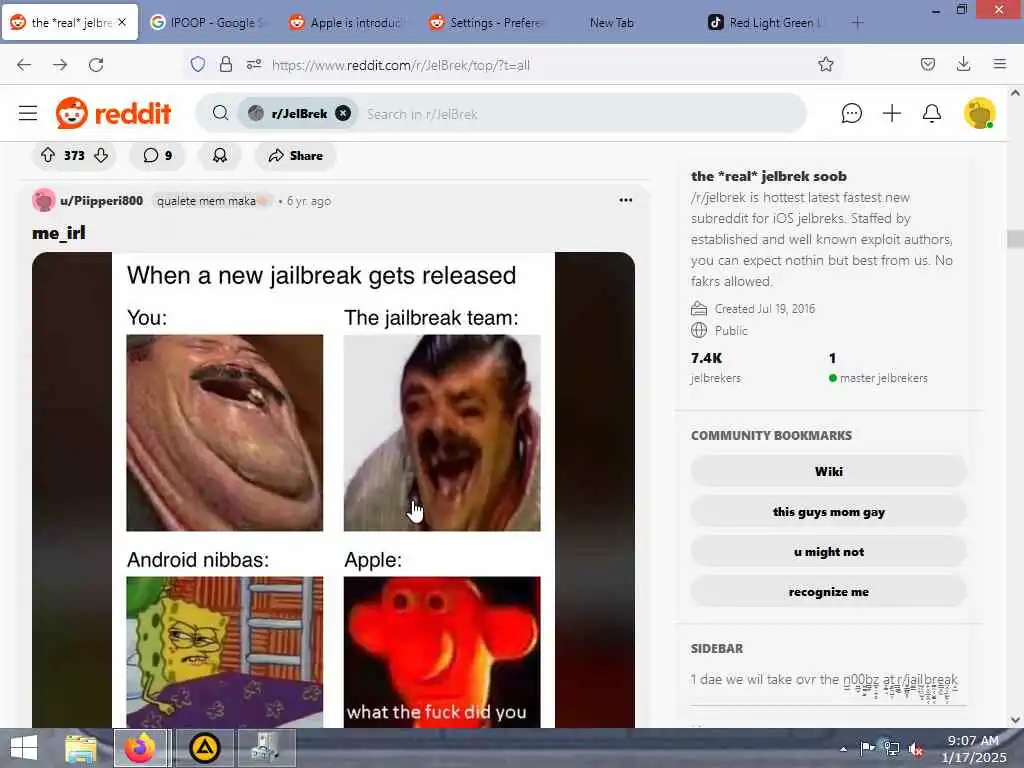The image size is (1024, 768).
Task: Switch to IPOOP - Google tab
Action: tap(208, 23)
